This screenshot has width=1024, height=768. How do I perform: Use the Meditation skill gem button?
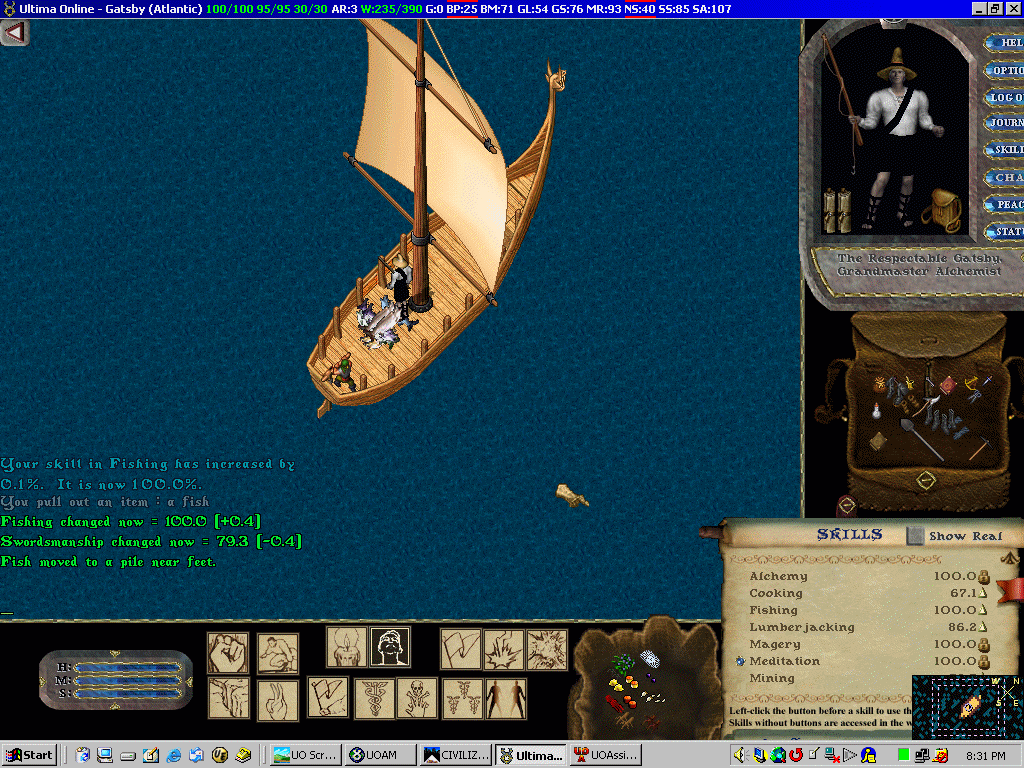[x=740, y=661]
